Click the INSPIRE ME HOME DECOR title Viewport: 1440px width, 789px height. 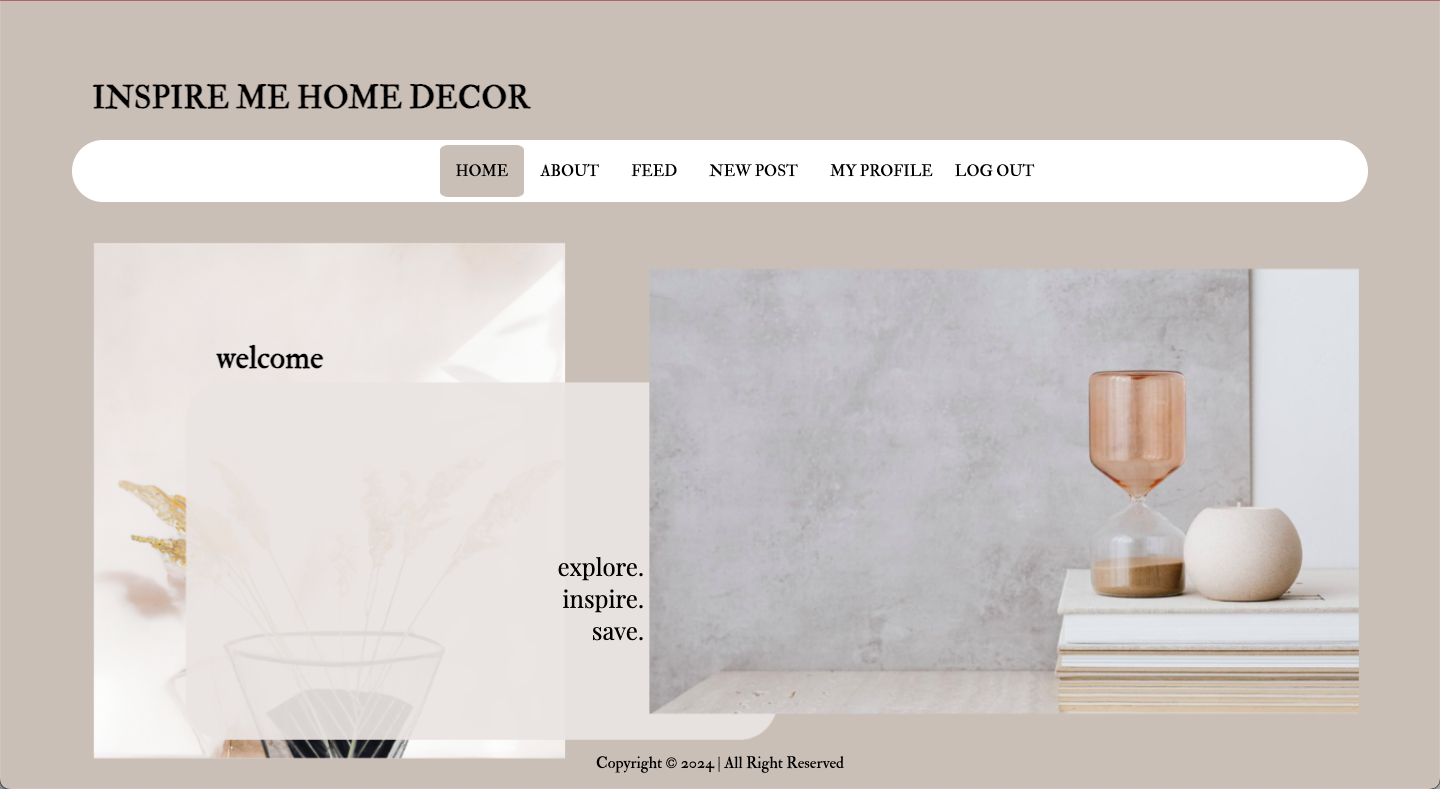(311, 97)
